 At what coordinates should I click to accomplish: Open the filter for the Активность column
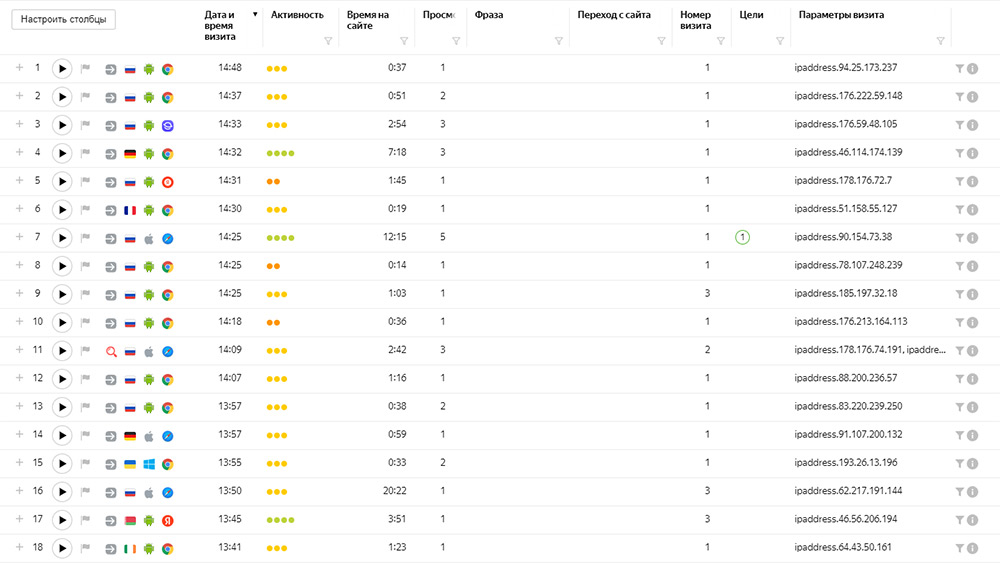coord(328,41)
